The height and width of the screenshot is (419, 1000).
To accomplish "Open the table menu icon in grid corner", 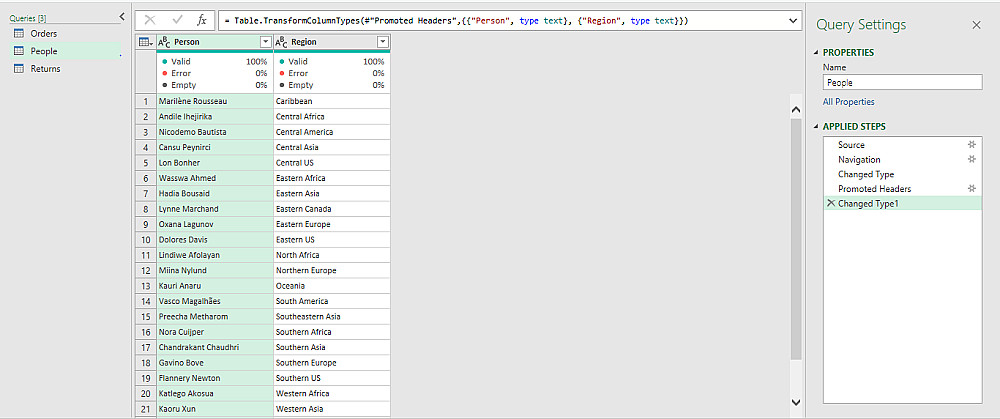I will [x=145, y=42].
